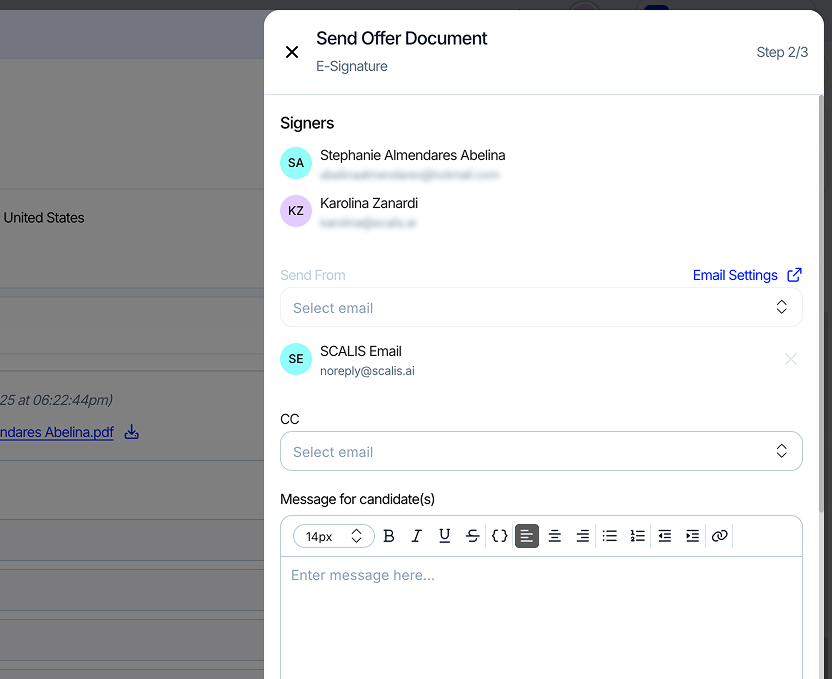Image resolution: width=832 pixels, height=679 pixels.
Task: Insert a variable with curly braces icon
Action: pos(500,536)
